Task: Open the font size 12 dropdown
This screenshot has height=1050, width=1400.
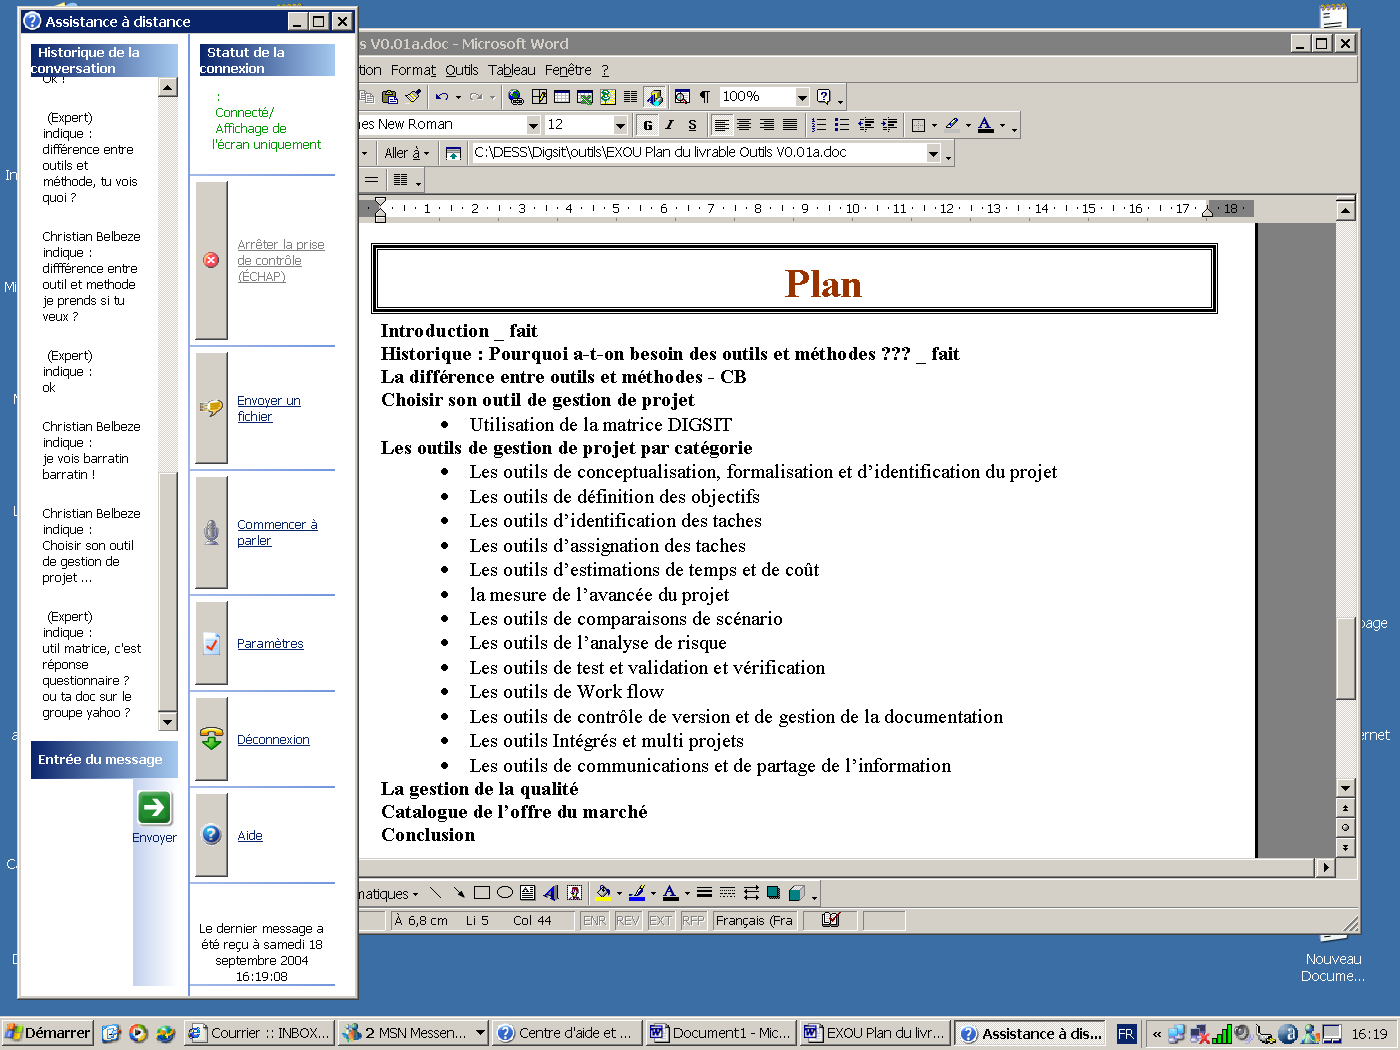Action: [620, 125]
